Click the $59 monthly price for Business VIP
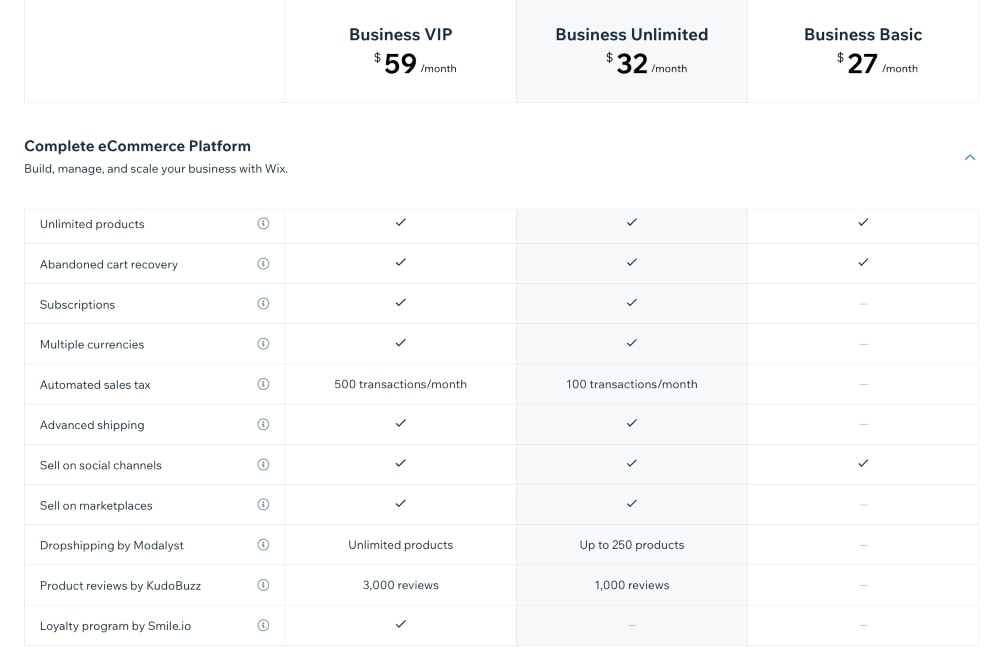 coord(400,62)
